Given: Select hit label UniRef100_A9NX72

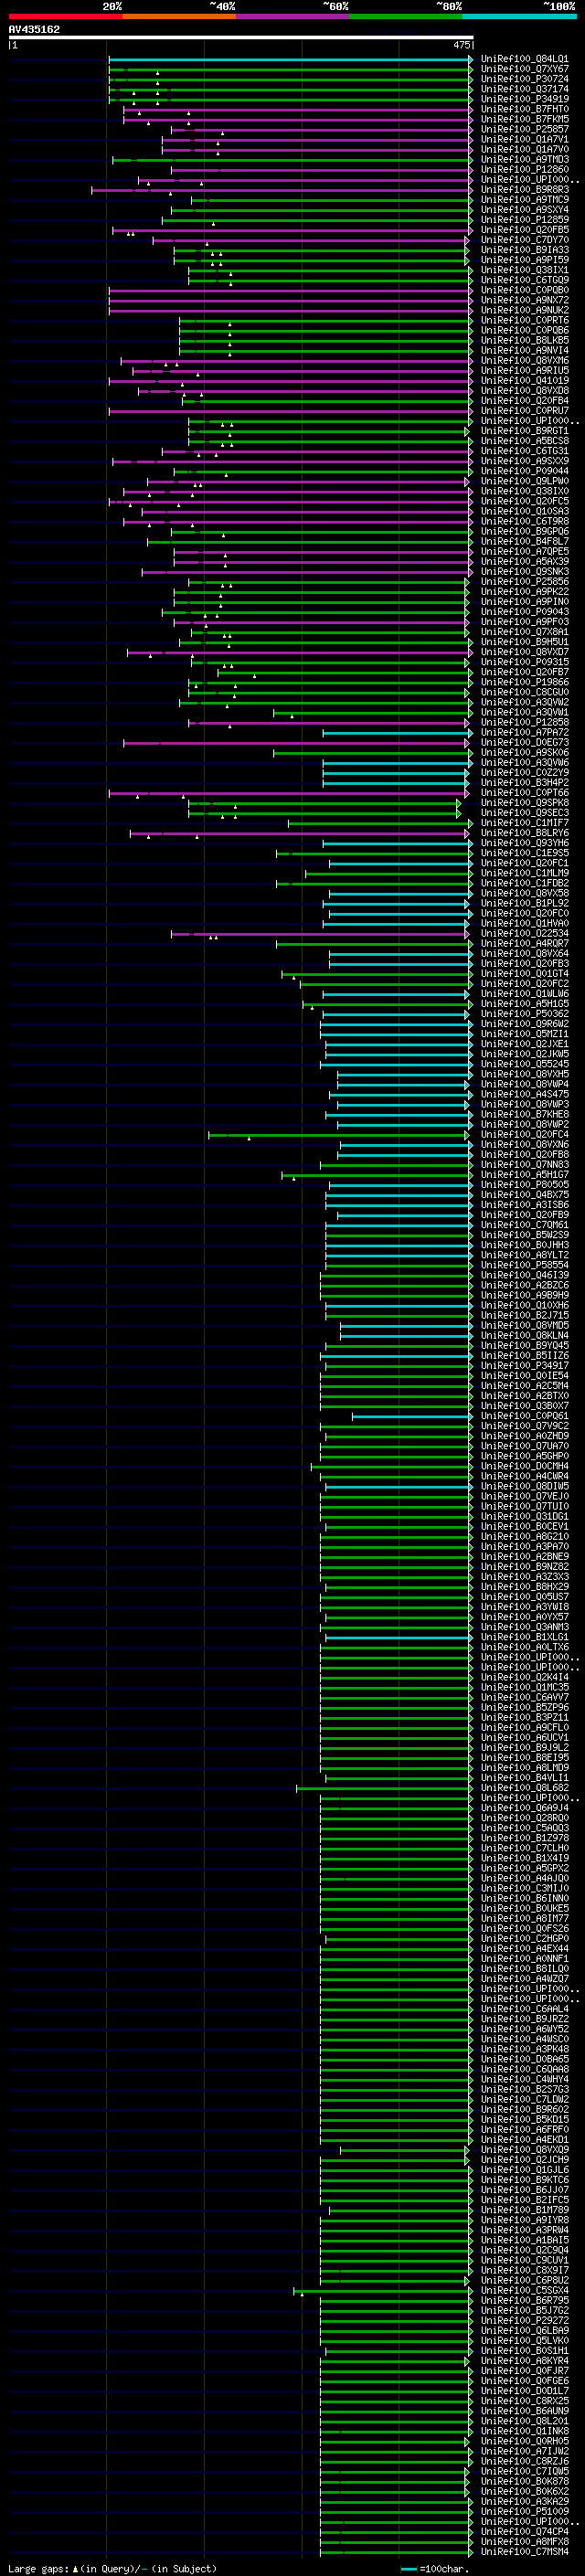Looking at the screenshot, I should (x=524, y=300).
